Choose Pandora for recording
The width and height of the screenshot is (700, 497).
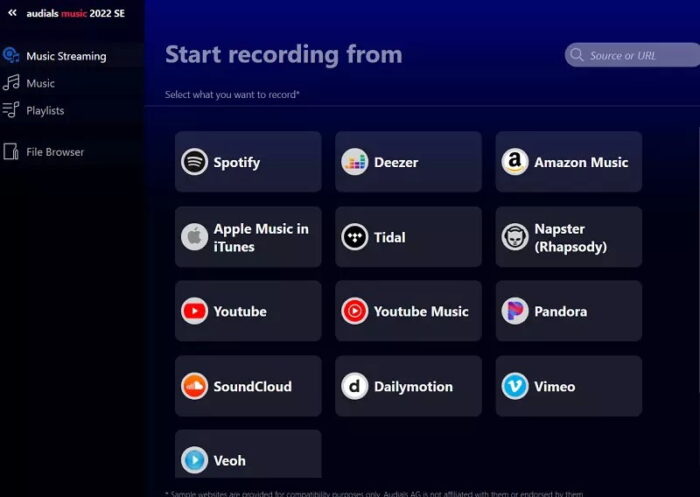(x=569, y=311)
